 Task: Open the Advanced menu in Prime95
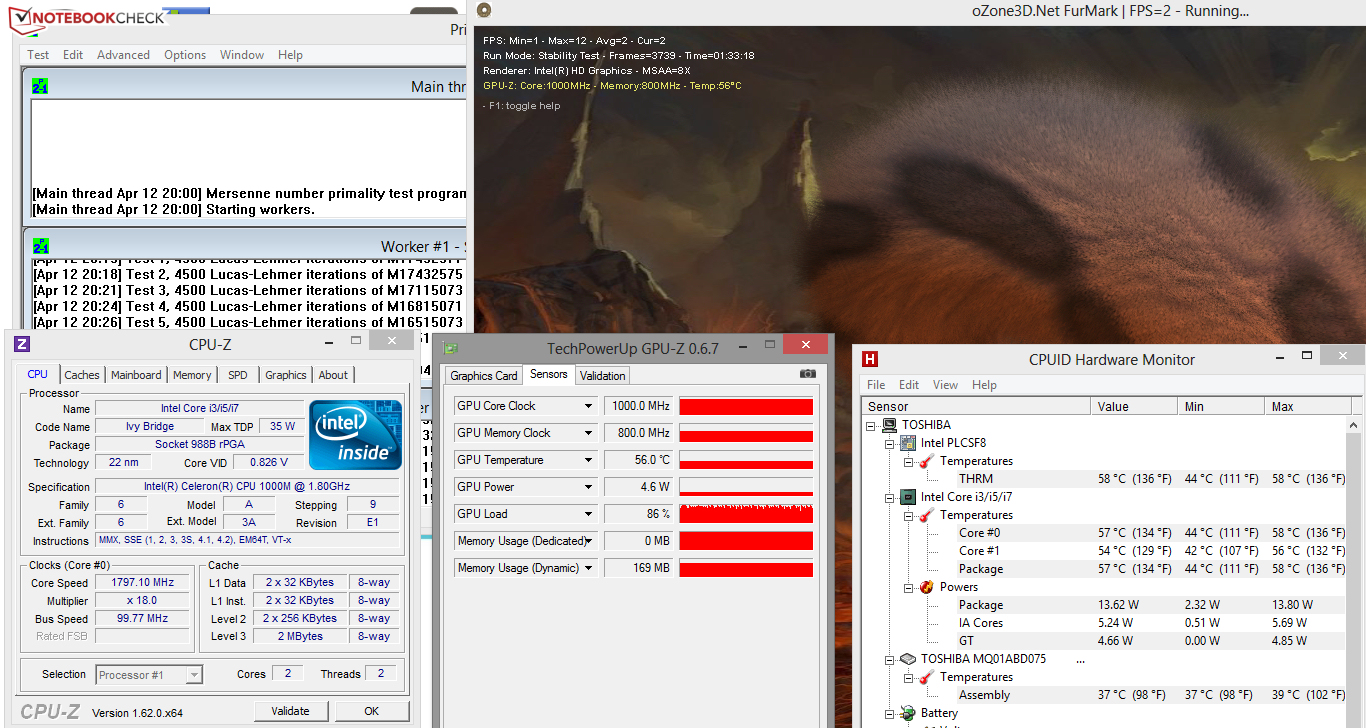pos(123,55)
